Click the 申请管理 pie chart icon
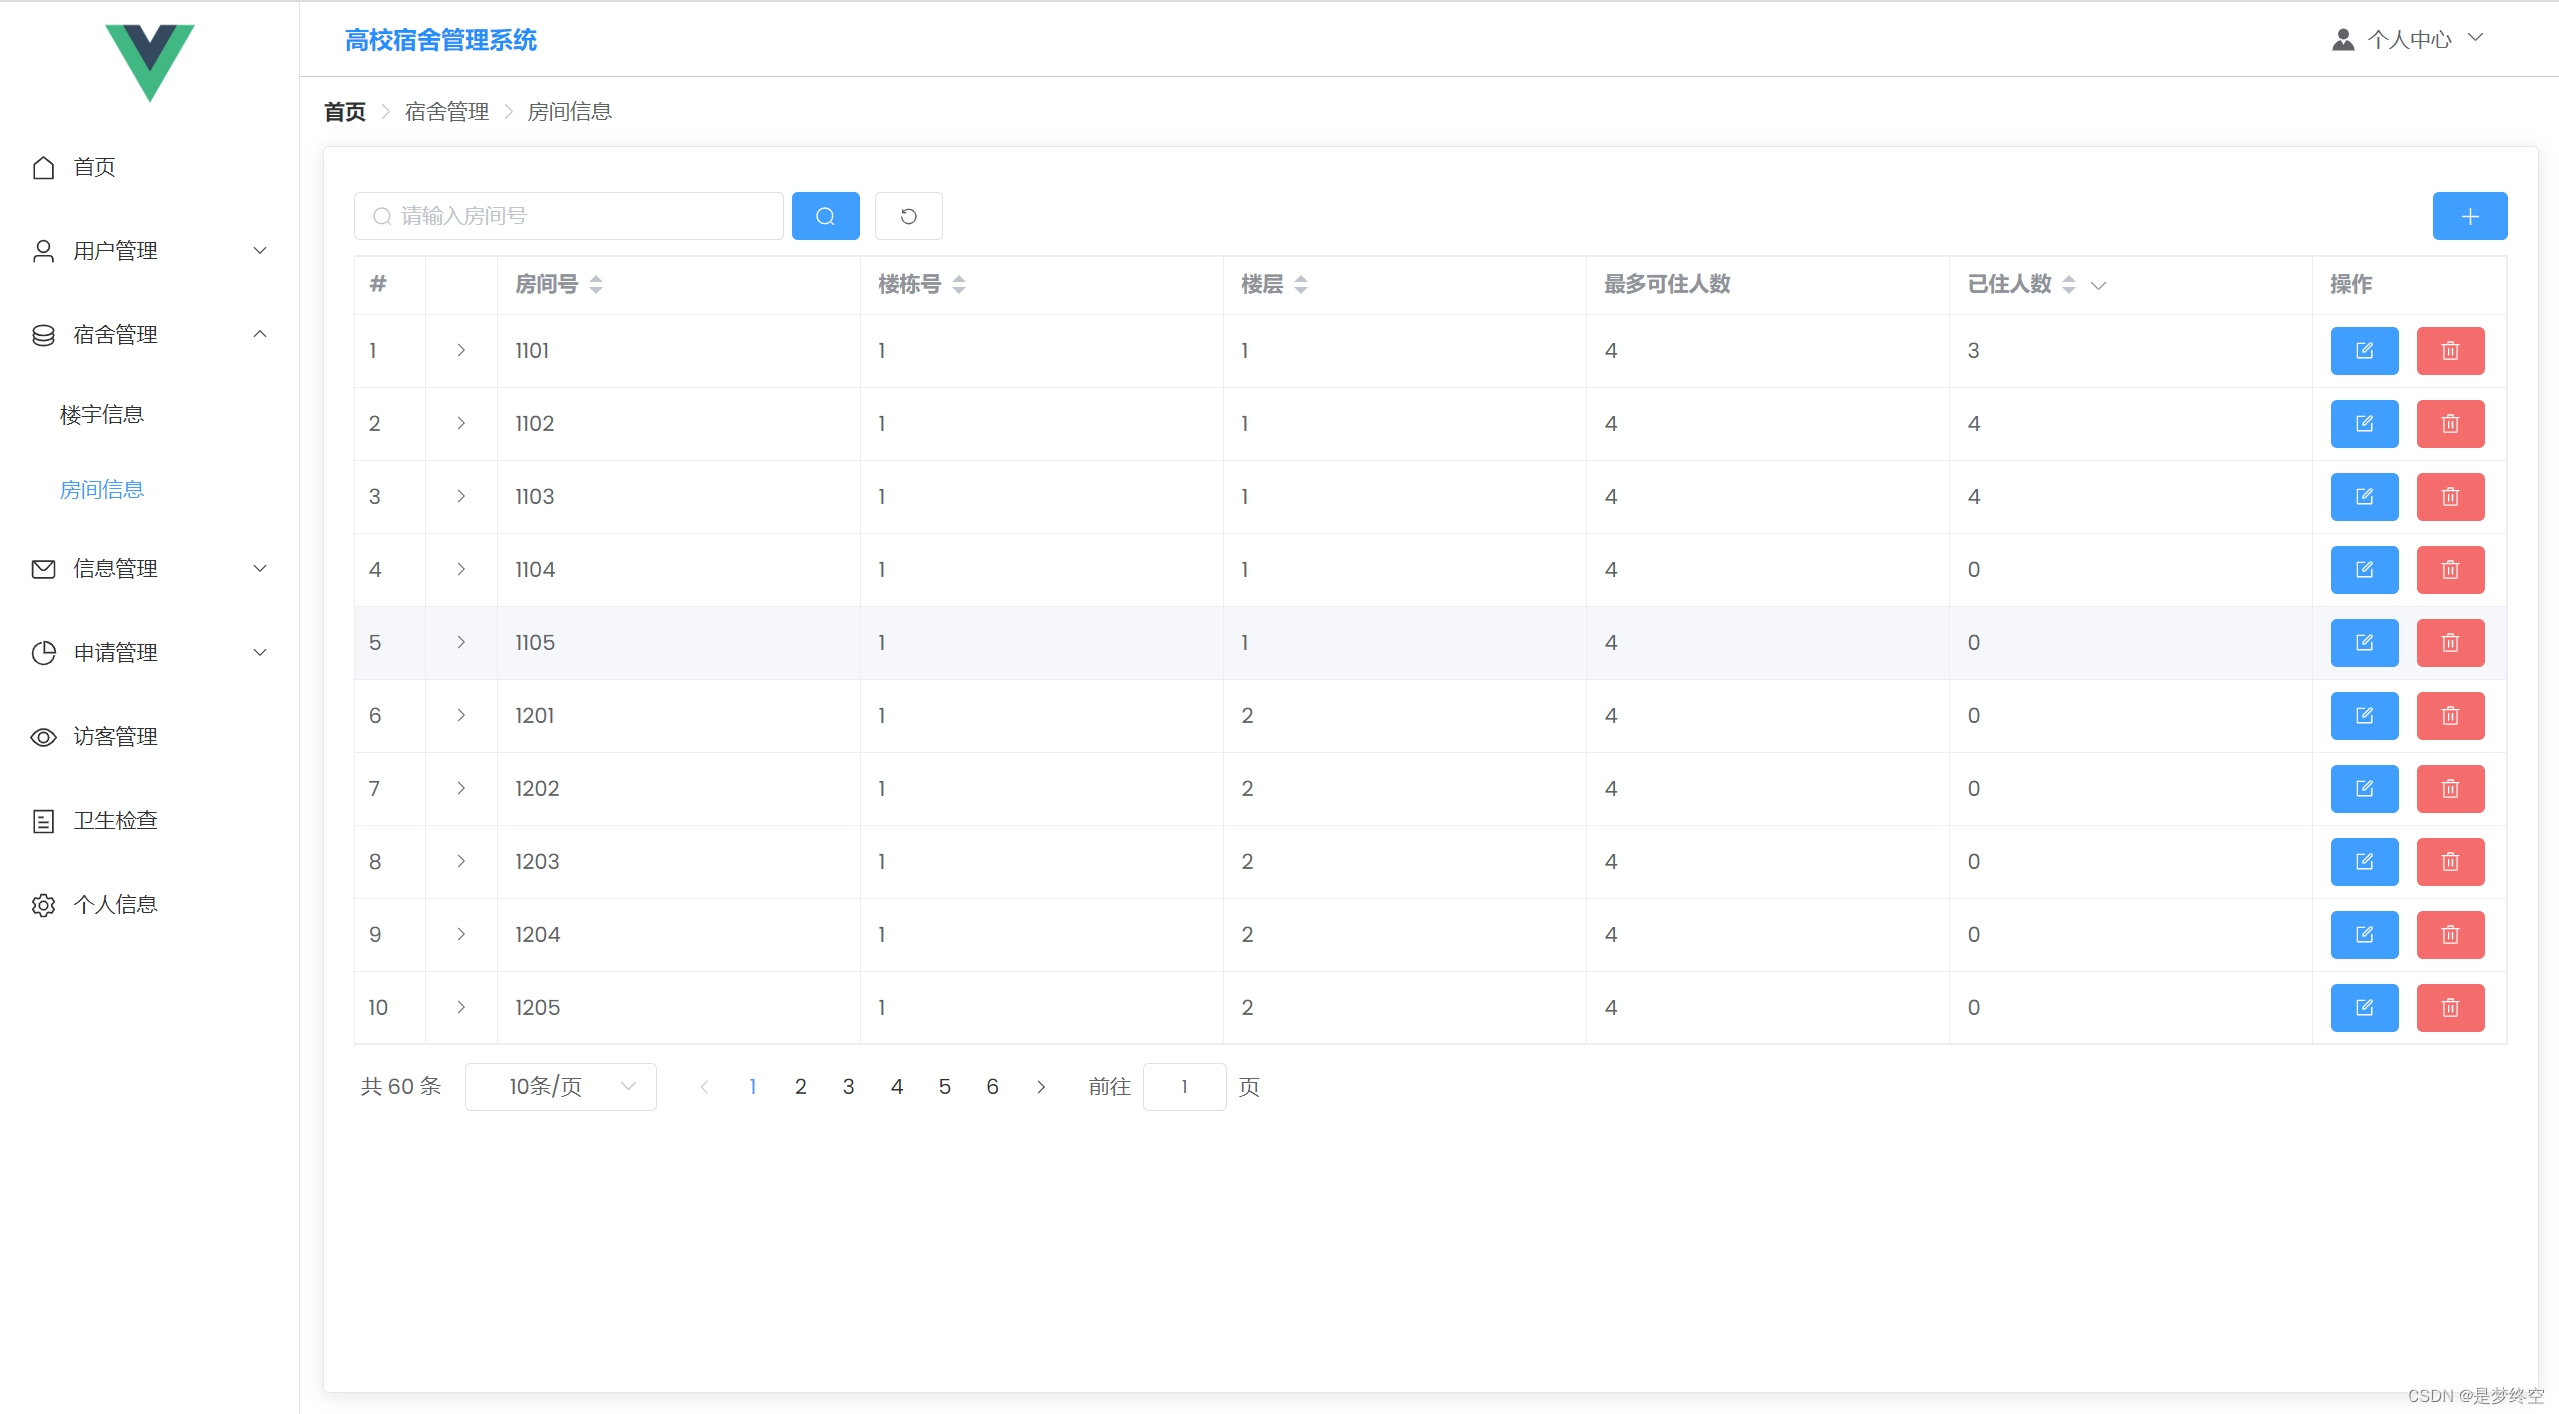Viewport: 2559px width, 1414px height. (43, 652)
